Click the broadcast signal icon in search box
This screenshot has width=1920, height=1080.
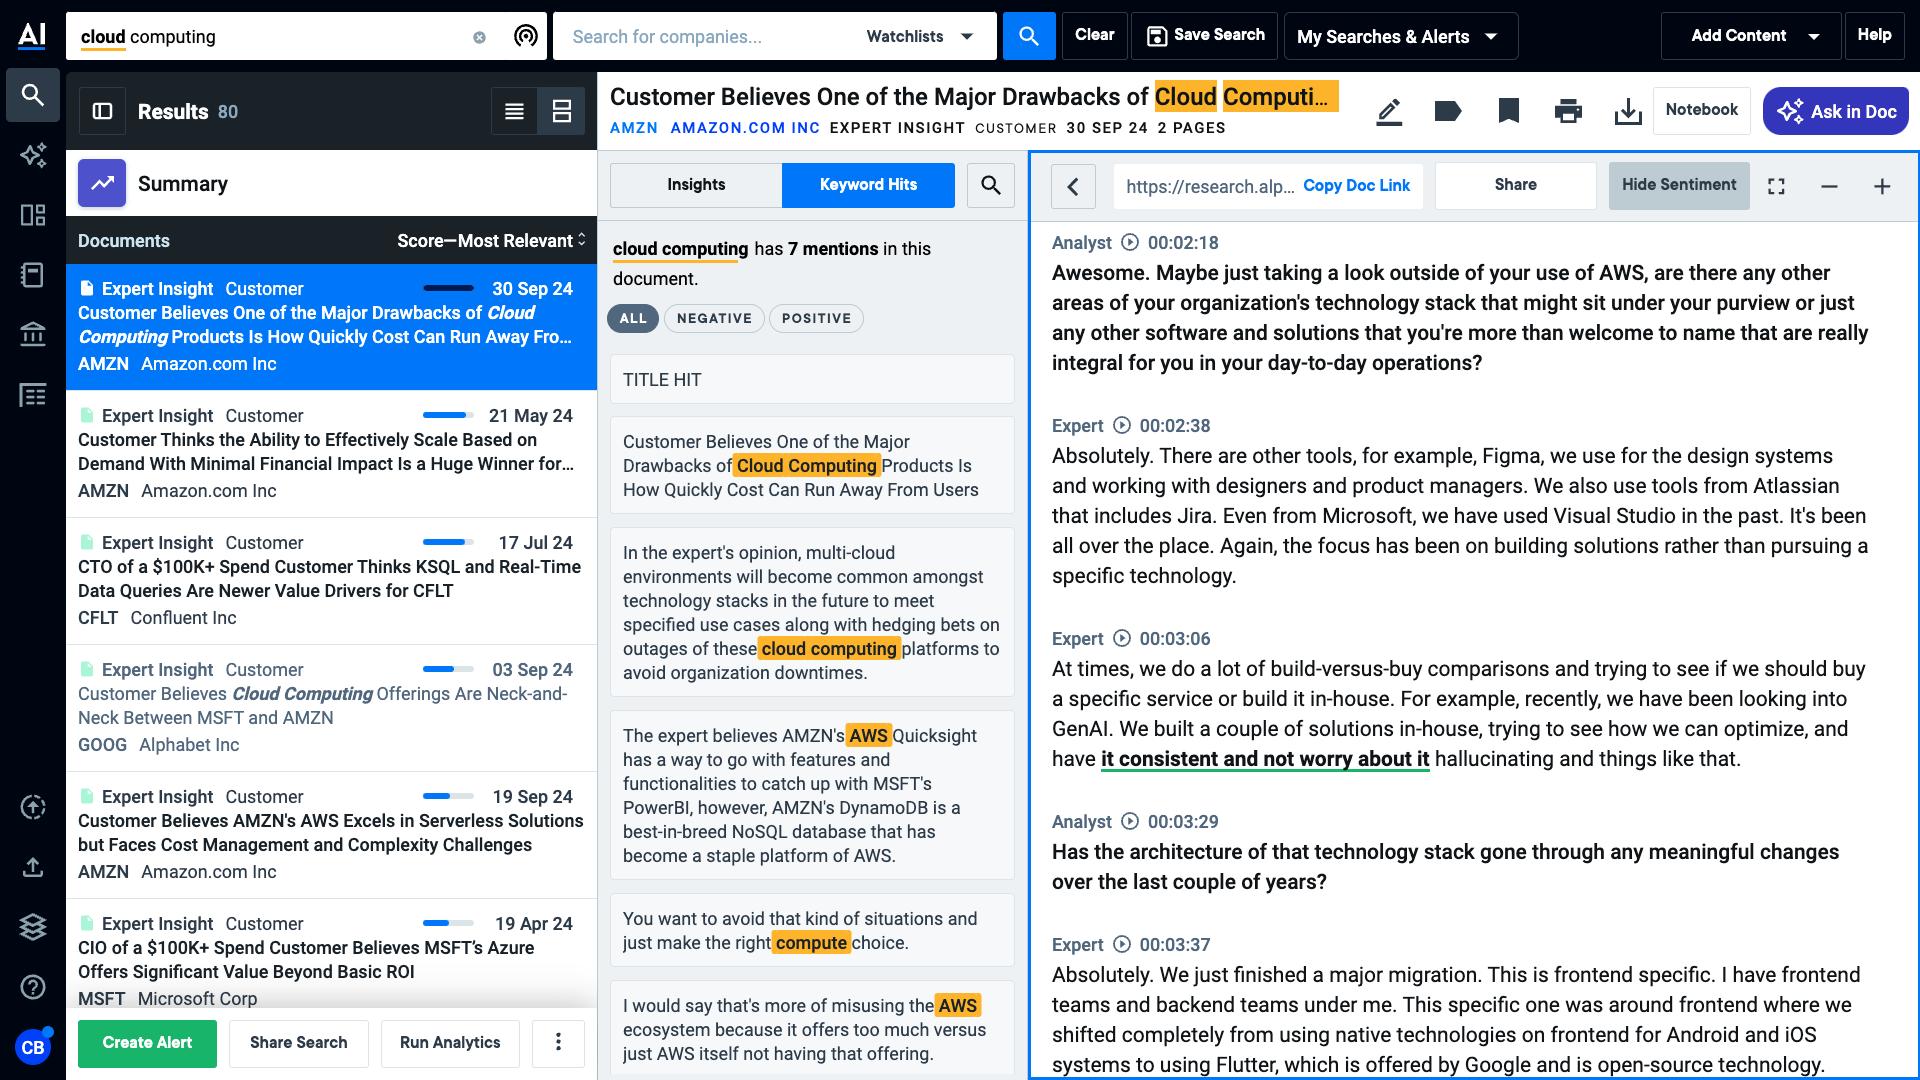click(525, 36)
